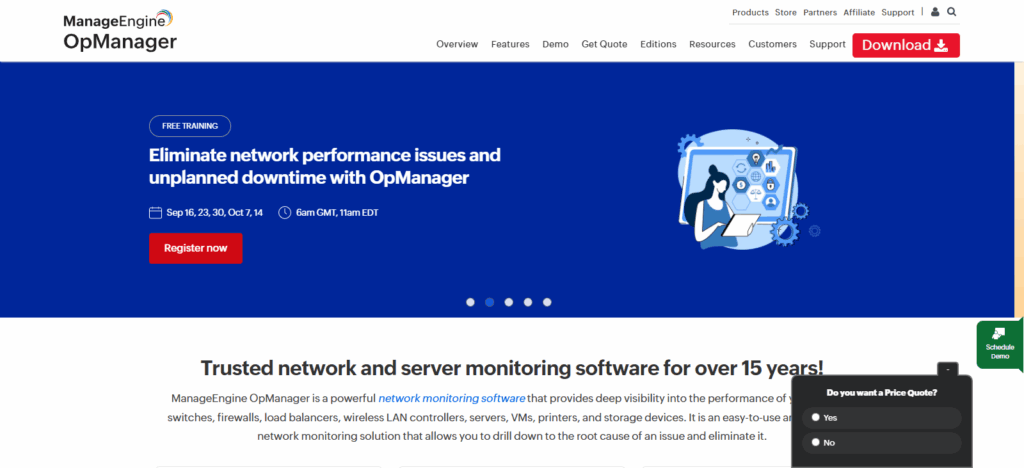Minimize the Price Quote popup
The image size is (1024, 468).
948,369
